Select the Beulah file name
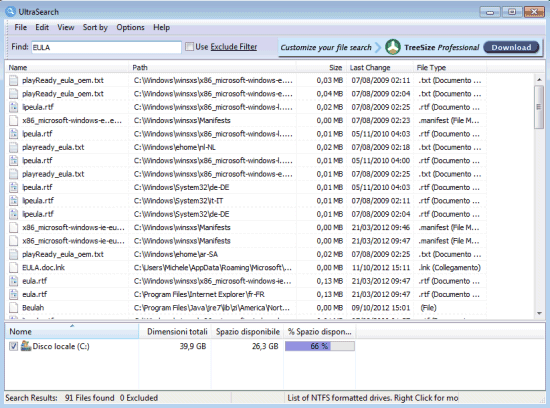550x408 pixels. pos(33,308)
